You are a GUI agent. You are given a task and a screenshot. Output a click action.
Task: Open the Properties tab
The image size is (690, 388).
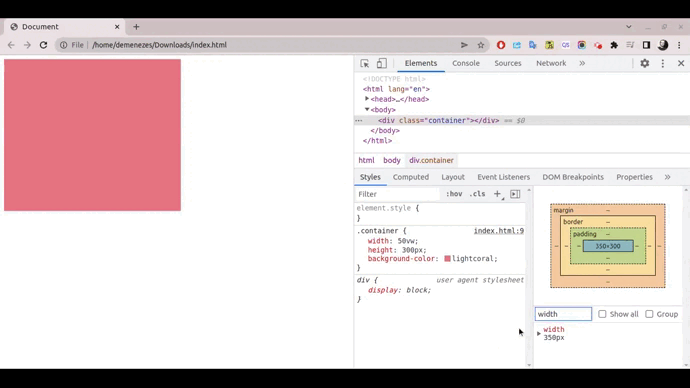634,177
